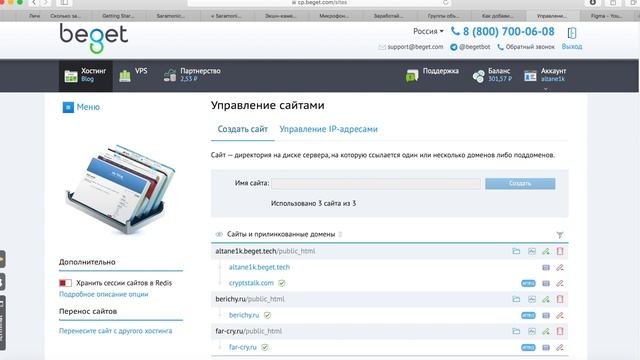
Task: Open the Партнерство section
Action: pyautogui.click(x=192, y=76)
